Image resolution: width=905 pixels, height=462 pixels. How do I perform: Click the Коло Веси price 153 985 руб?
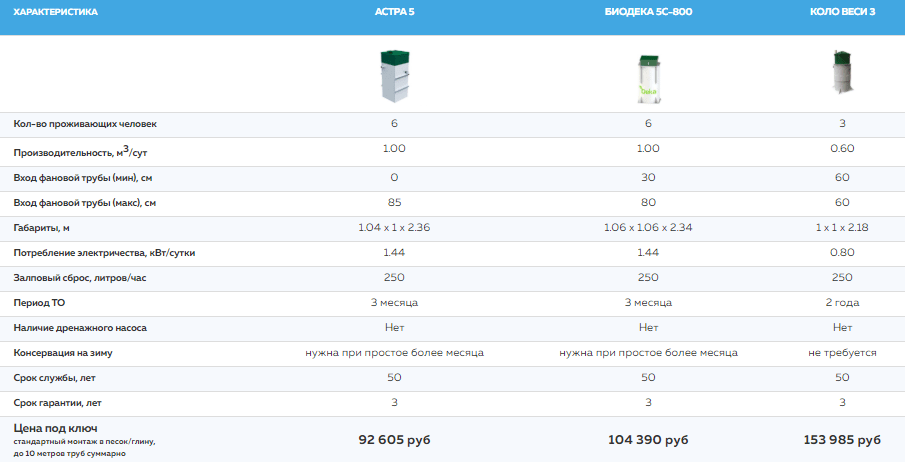[x=842, y=439]
